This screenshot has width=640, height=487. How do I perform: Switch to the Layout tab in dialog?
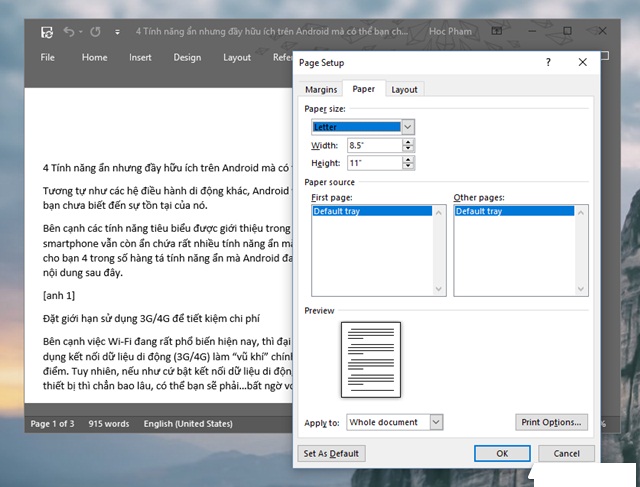(x=404, y=90)
